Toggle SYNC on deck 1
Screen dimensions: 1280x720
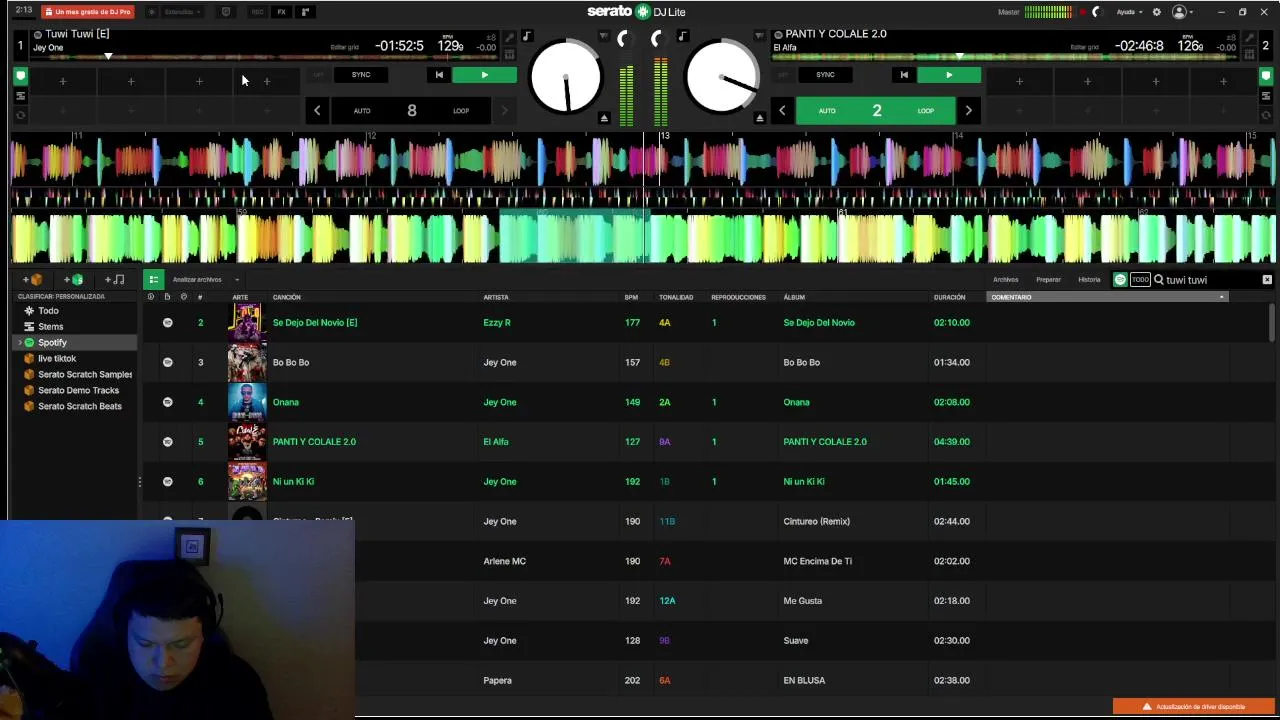point(361,75)
